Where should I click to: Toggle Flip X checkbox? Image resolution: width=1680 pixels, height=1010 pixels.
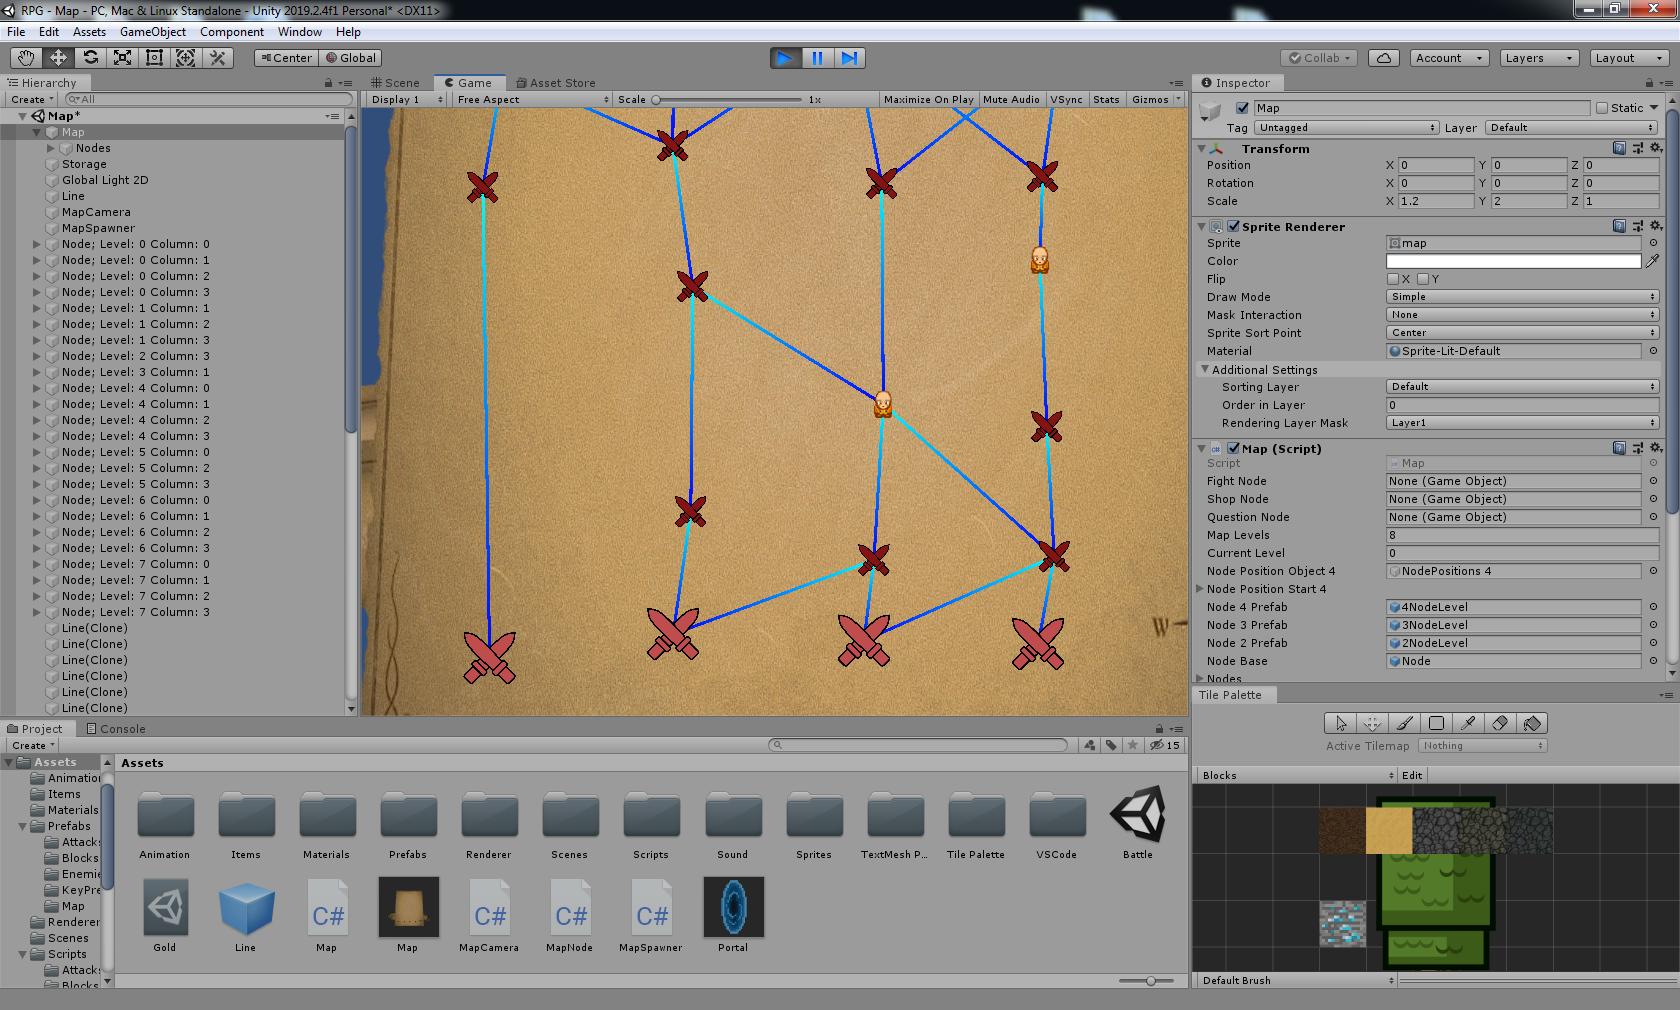click(1393, 279)
